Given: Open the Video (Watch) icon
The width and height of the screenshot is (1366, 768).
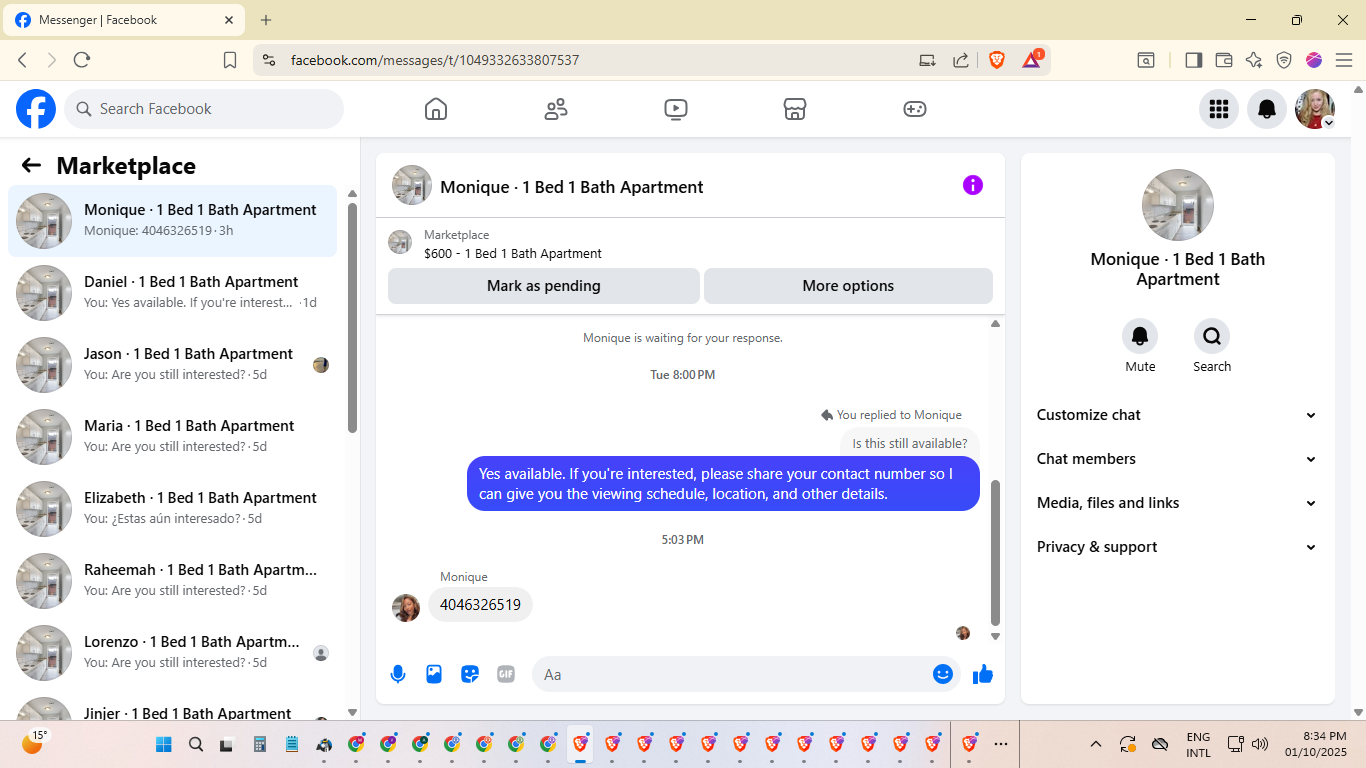Looking at the screenshot, I should pyautogui.click(x=676, y=109).
